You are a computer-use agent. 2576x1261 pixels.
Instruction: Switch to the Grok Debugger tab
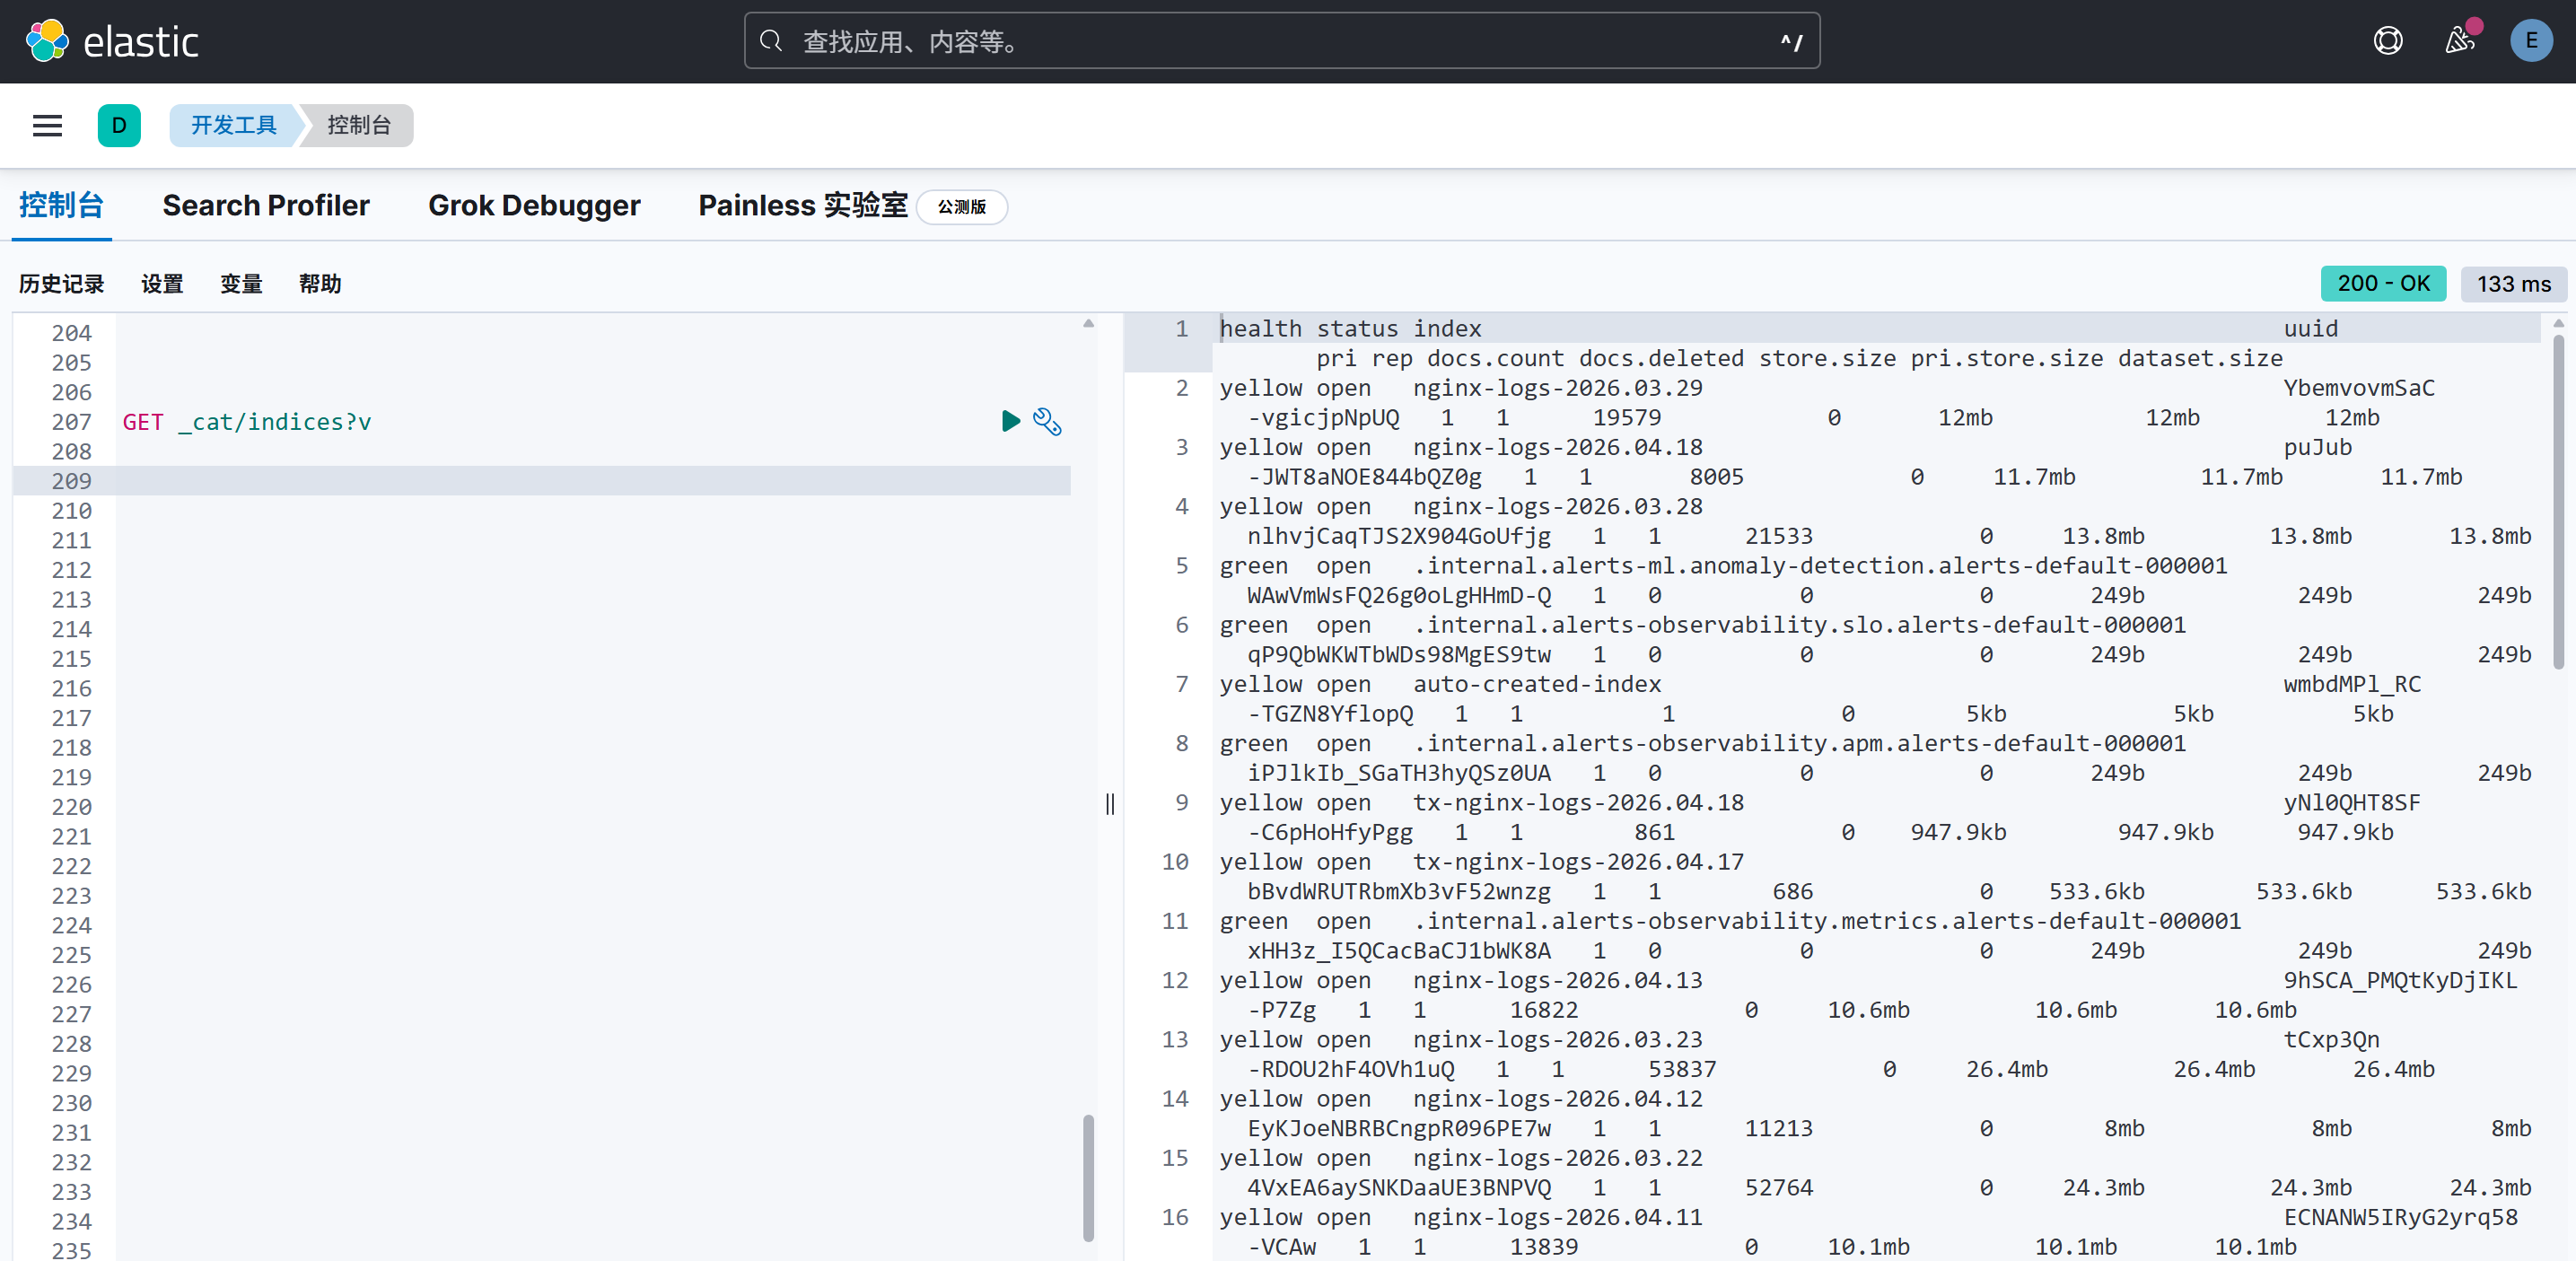coord(534,205)
